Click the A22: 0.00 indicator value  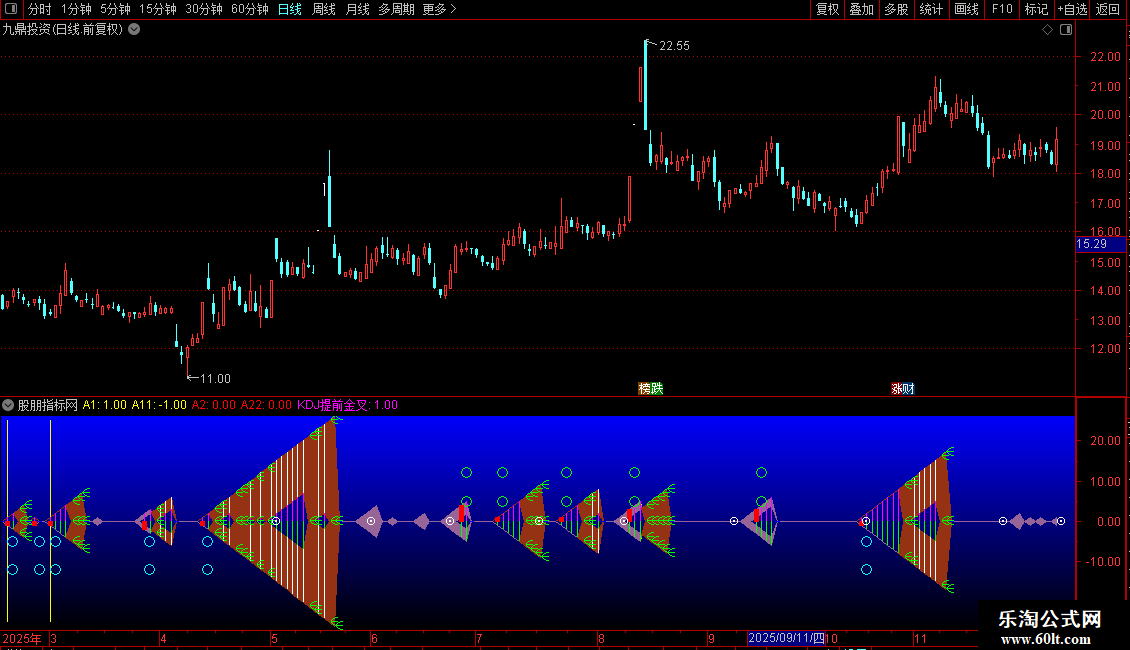[266, 405]
